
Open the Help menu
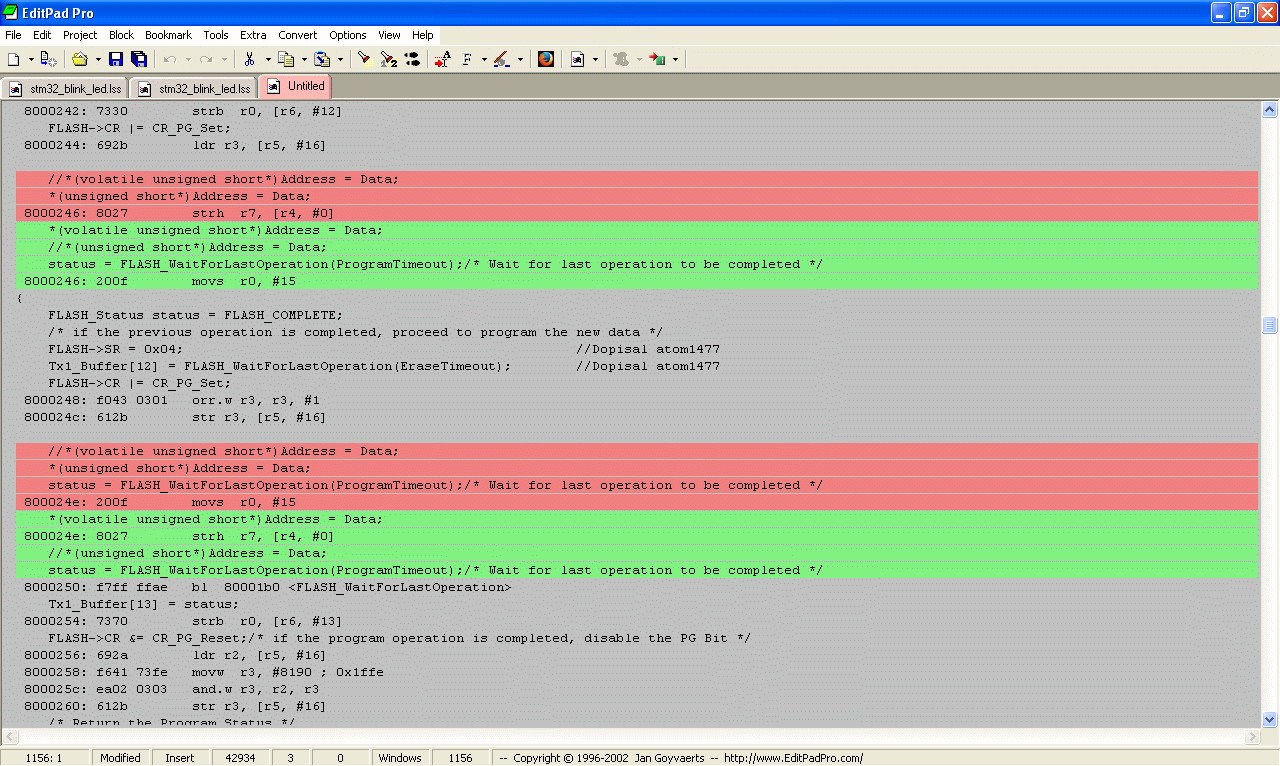[x=422, y=35]
